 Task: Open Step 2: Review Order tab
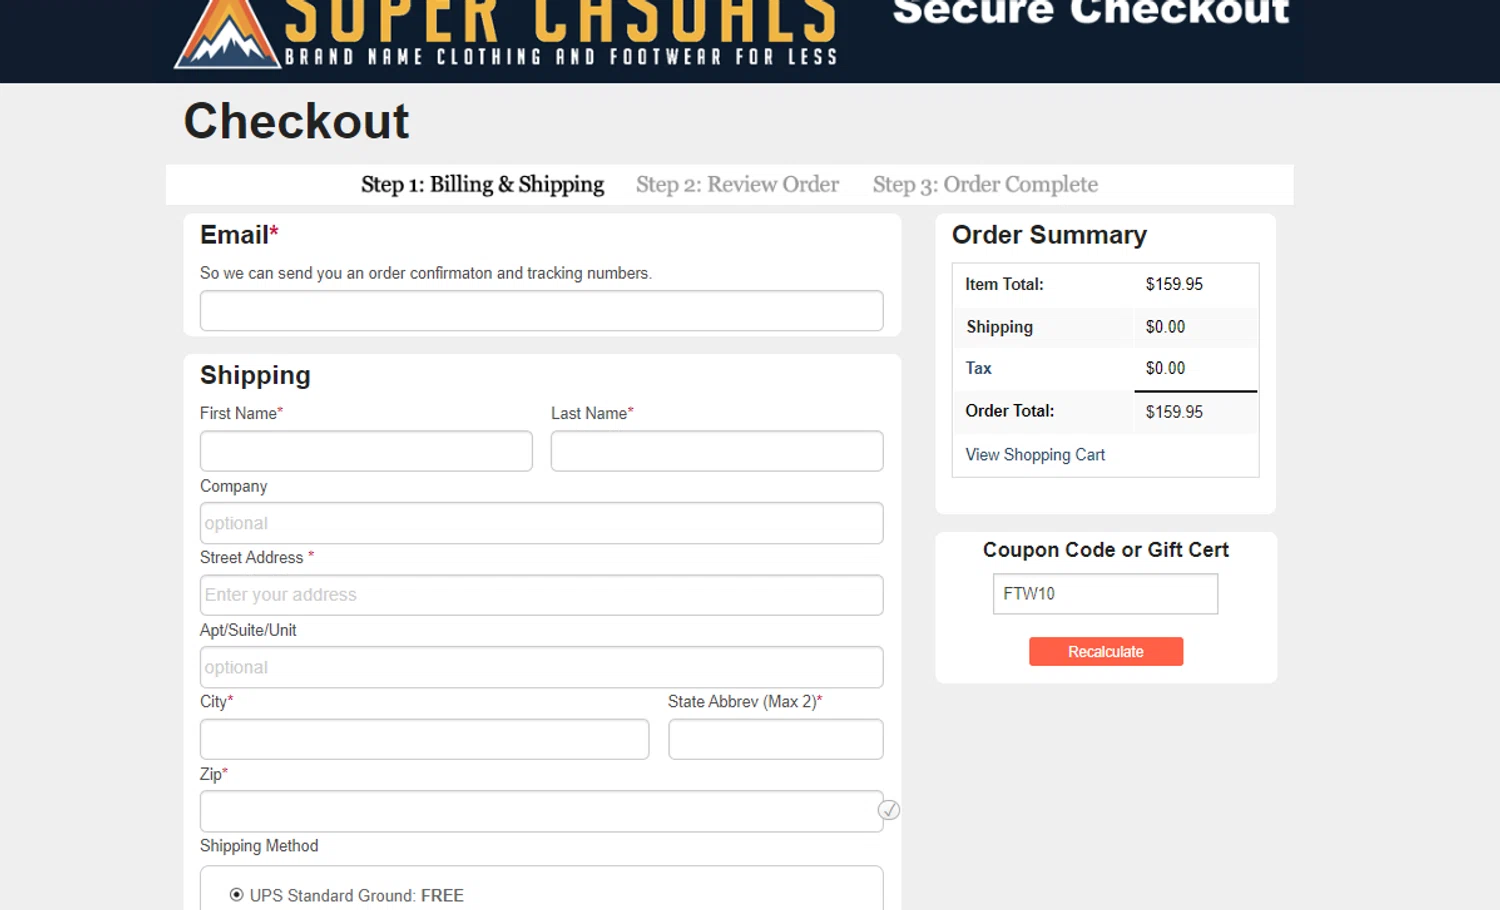point(737,185)
